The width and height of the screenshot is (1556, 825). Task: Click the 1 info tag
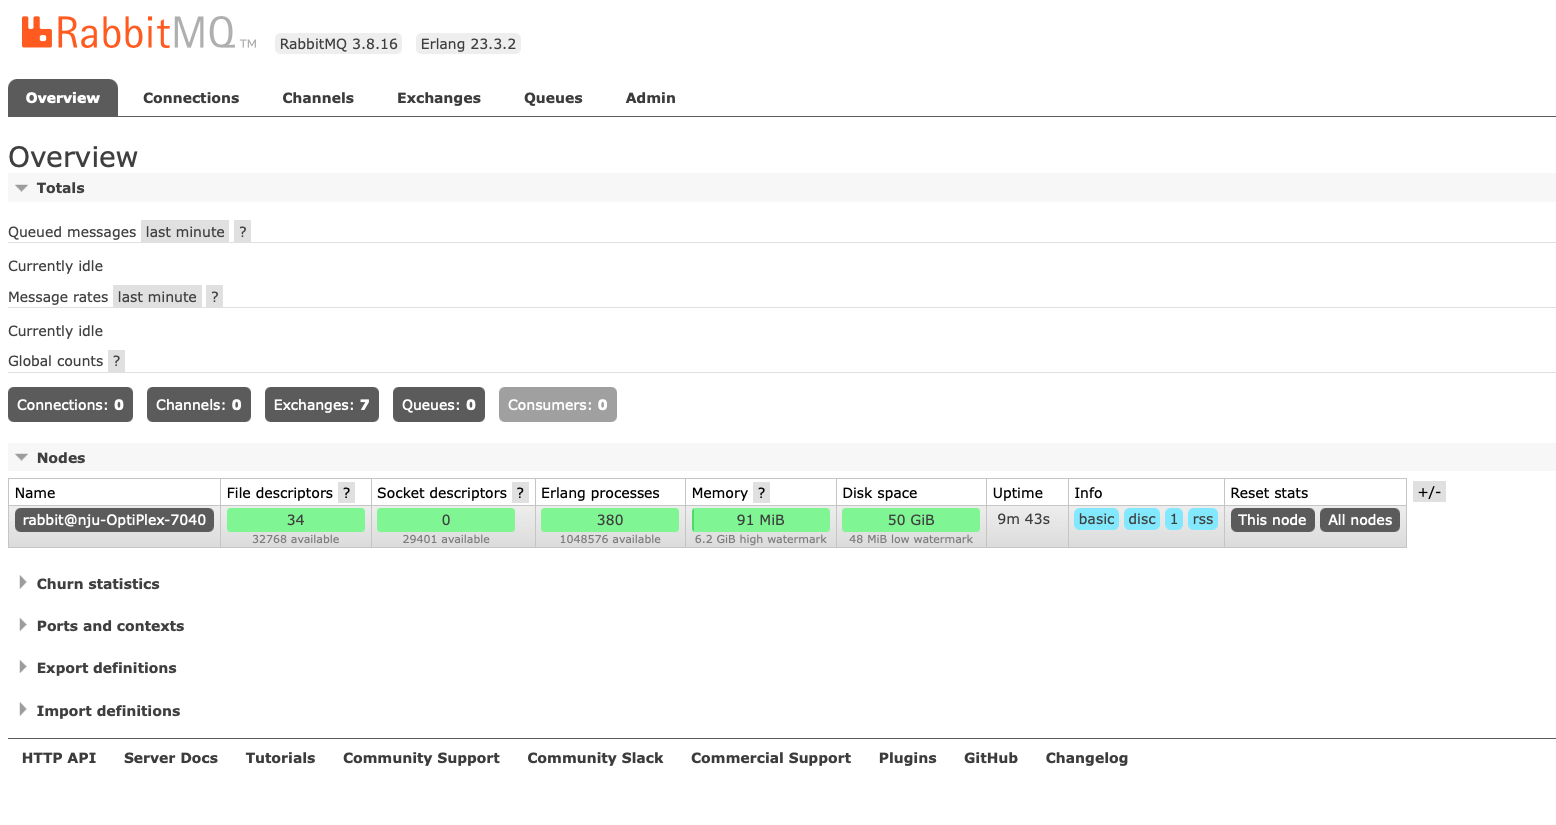[x=1174, y=519]
